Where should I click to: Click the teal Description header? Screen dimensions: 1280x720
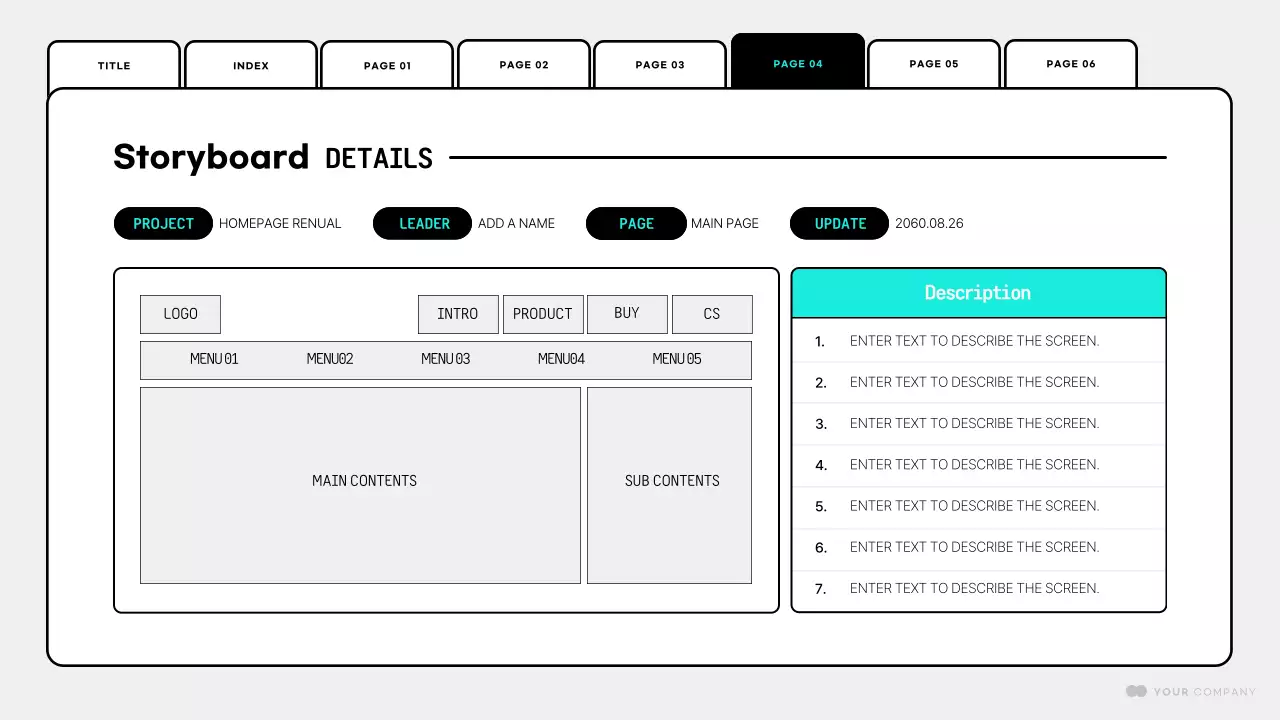click(x=978, y=292)
